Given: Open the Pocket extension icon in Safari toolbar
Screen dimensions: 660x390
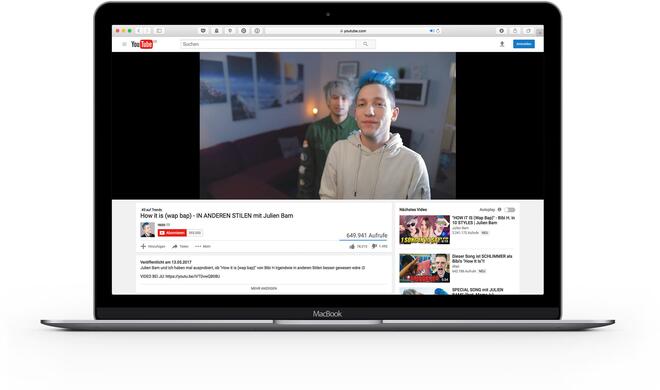Looking at the screenshot, I should point(203,31).
